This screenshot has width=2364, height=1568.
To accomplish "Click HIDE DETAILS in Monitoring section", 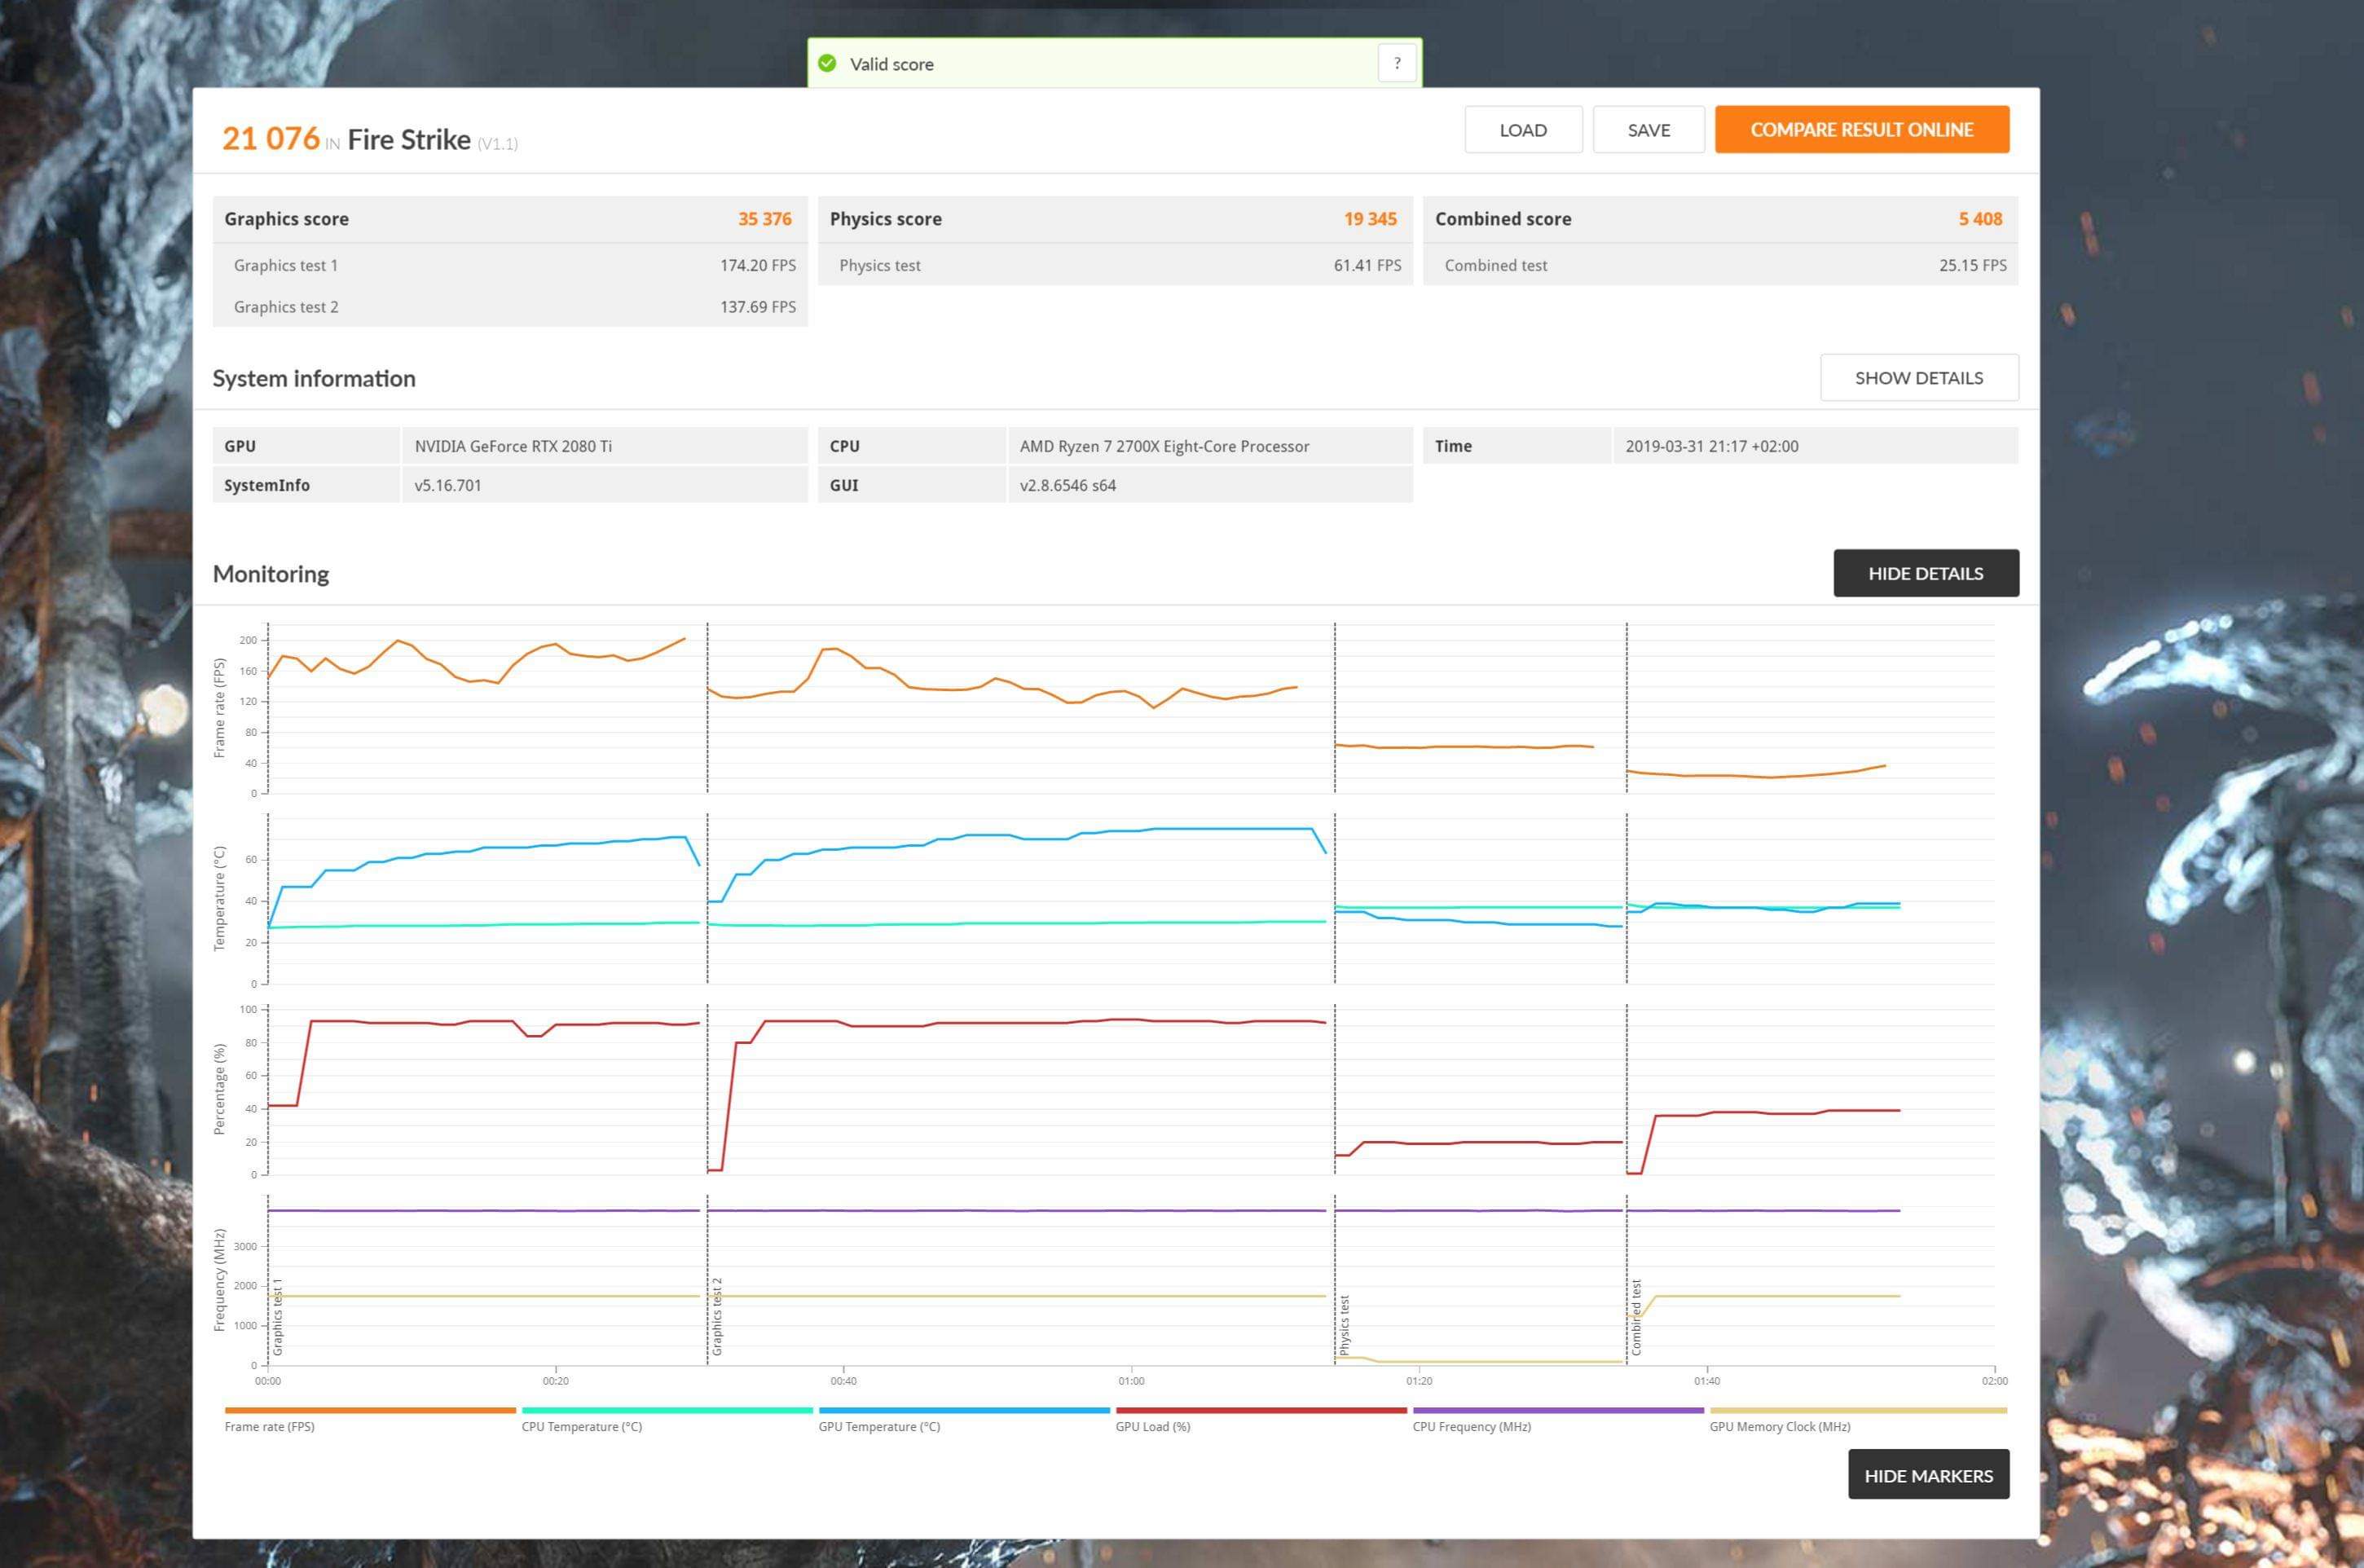I will pos(1925,573).
